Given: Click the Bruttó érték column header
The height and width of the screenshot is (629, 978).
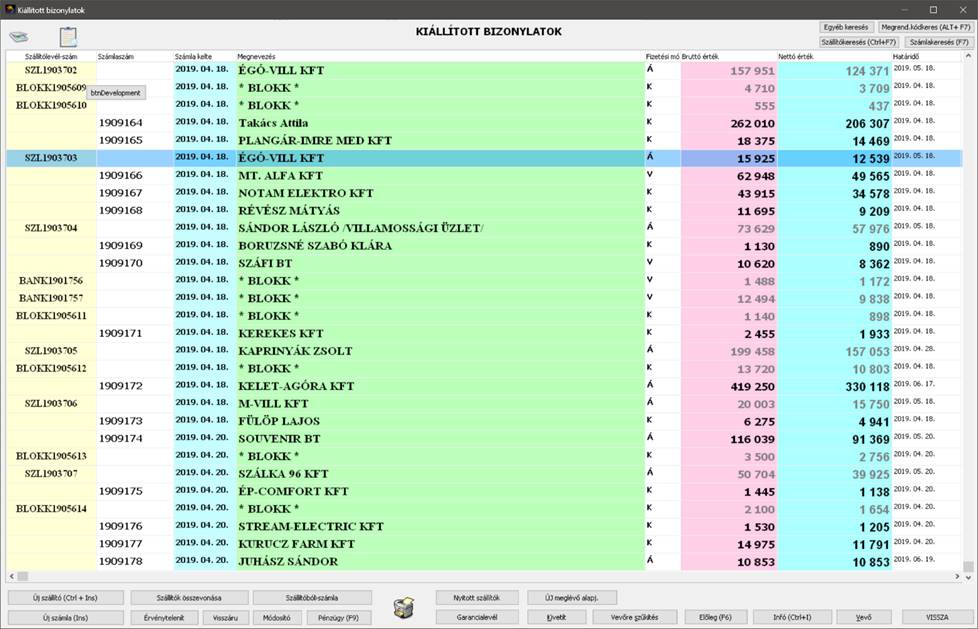Looking at the screenshot, I should [x=729, y=57].
